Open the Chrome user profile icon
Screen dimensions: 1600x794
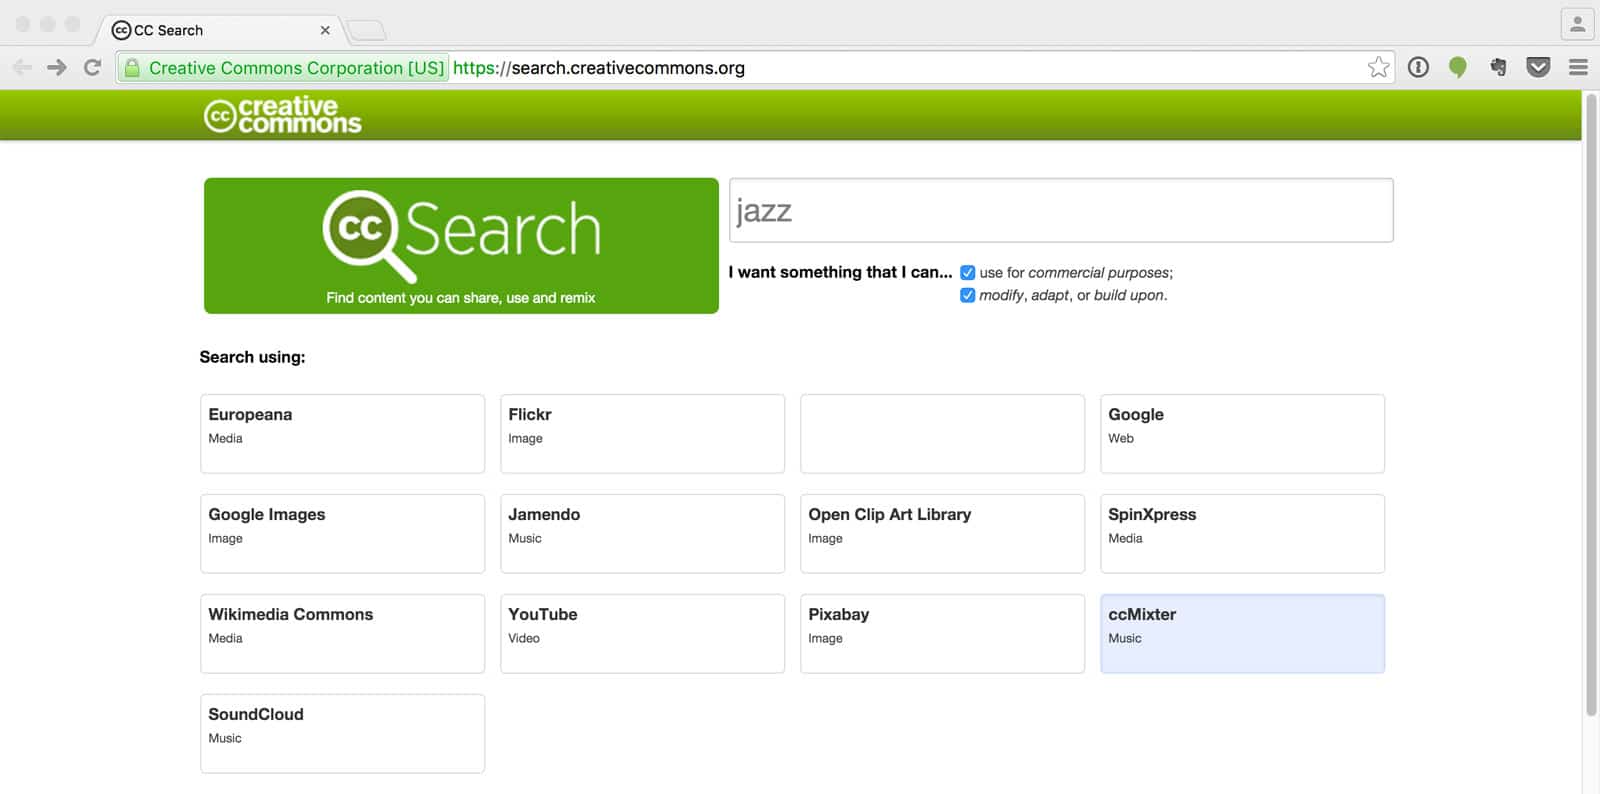[x=1577, y=25]
